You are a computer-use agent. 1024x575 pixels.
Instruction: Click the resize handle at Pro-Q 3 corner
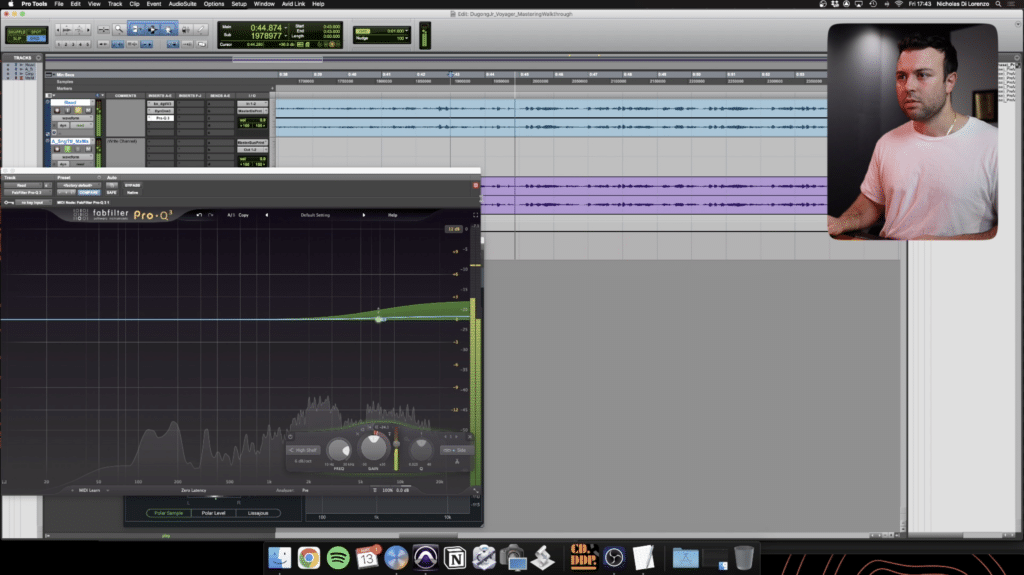[x=475, y=490]
